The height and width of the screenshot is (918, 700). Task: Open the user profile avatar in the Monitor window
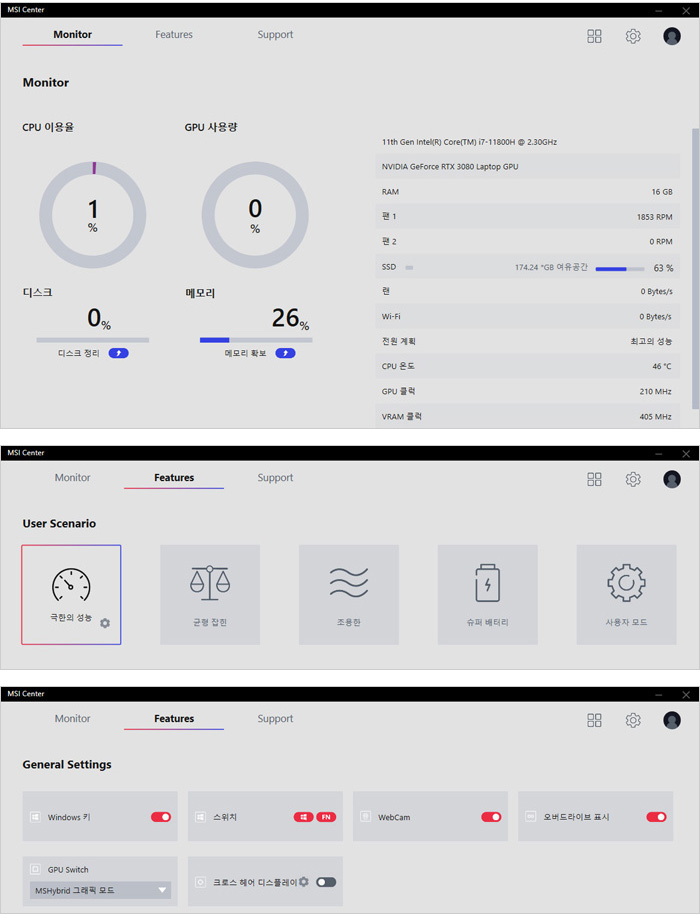tap(672, 36)
